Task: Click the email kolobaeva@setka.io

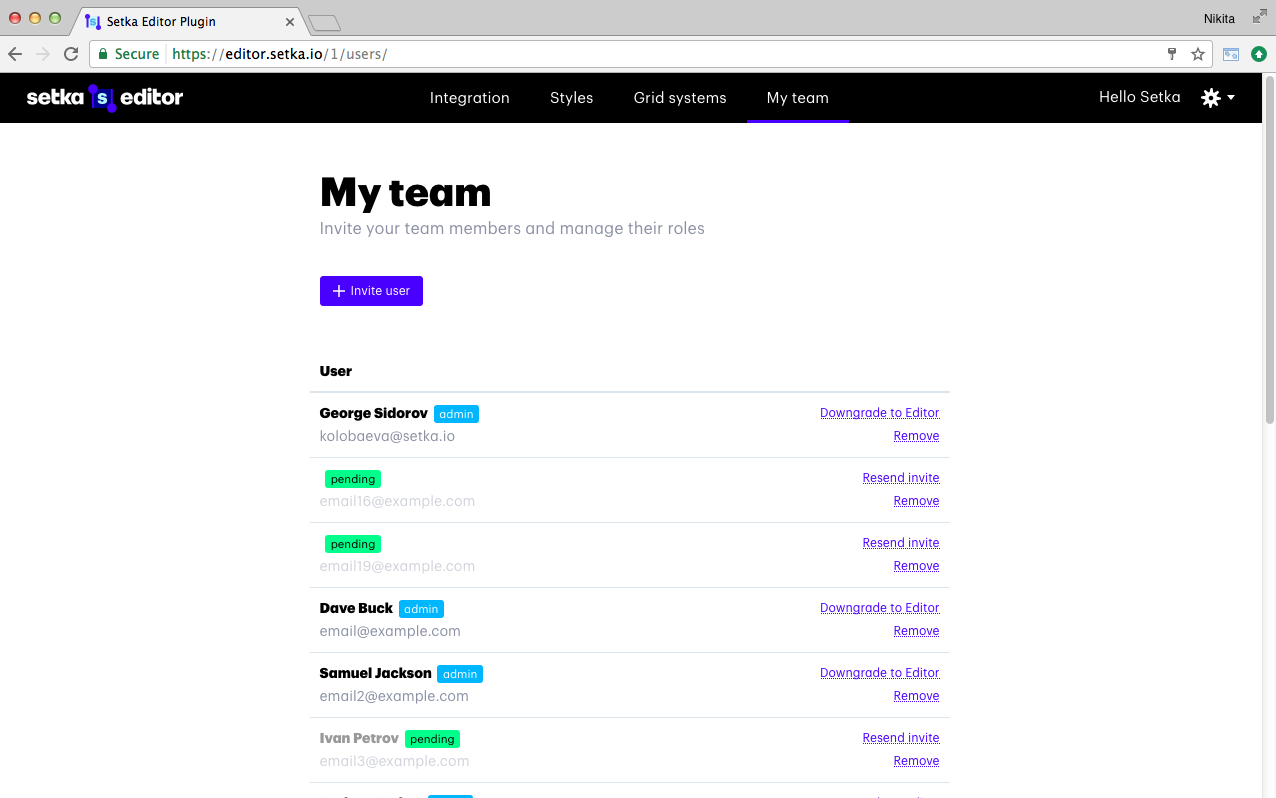Action: pos(387,436)
